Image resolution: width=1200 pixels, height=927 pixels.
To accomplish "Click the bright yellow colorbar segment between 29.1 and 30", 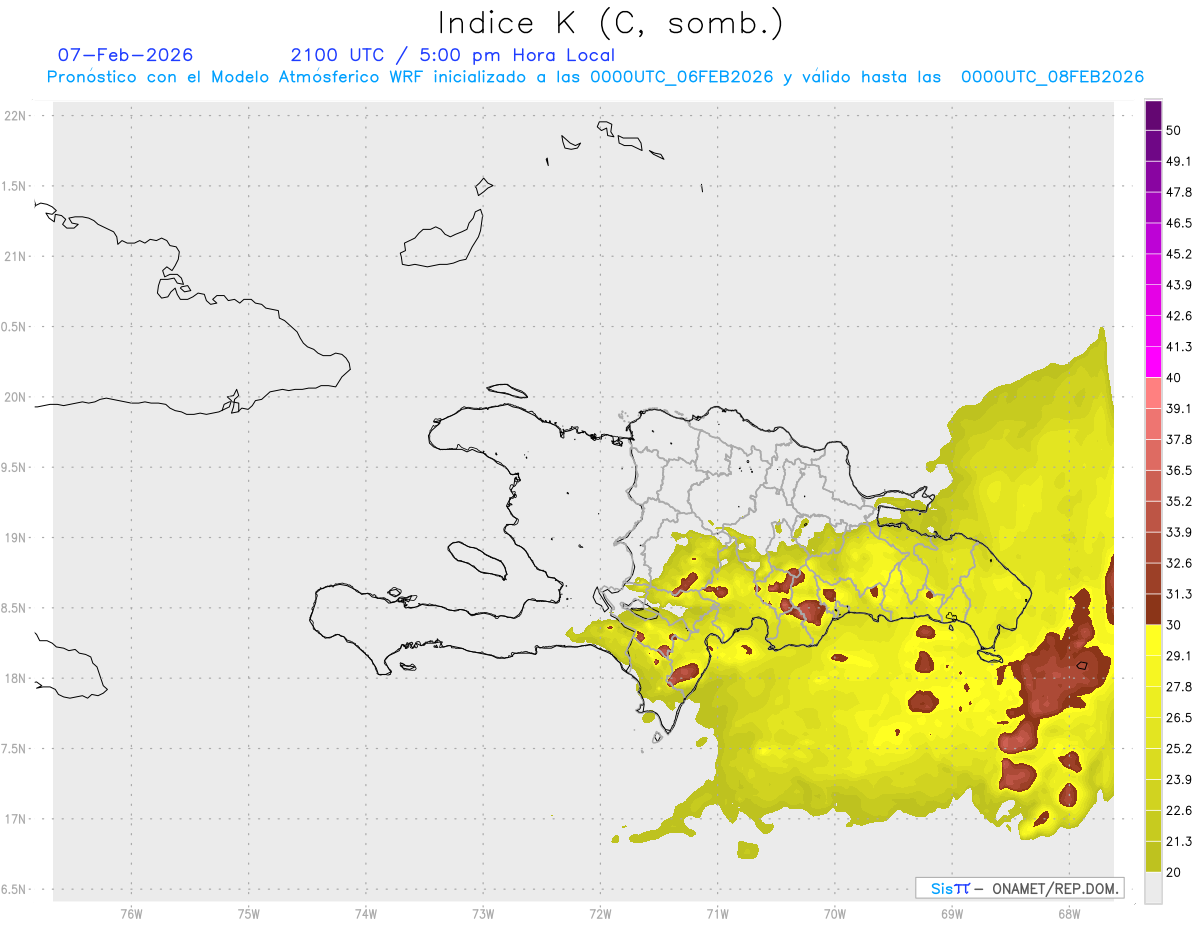I will (1153, 640).
